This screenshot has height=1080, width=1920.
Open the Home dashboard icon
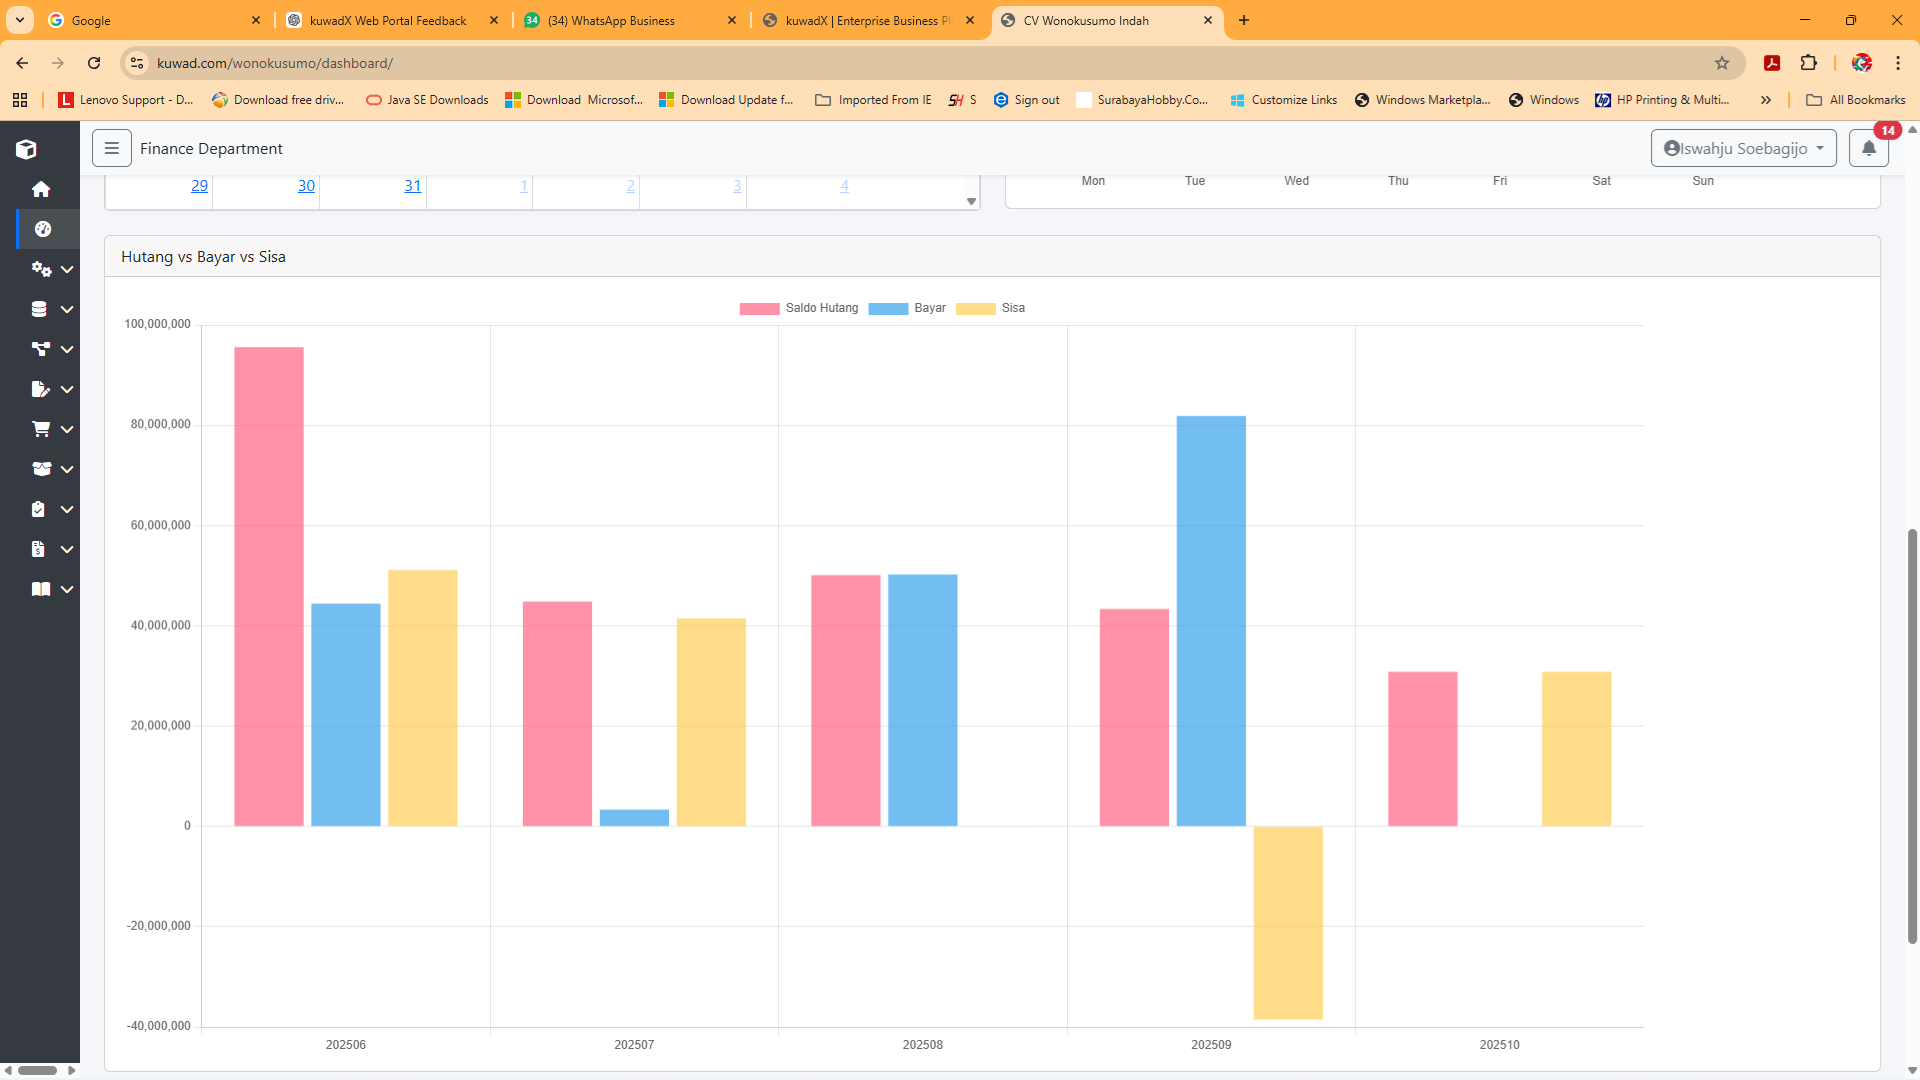pos(41,189)
